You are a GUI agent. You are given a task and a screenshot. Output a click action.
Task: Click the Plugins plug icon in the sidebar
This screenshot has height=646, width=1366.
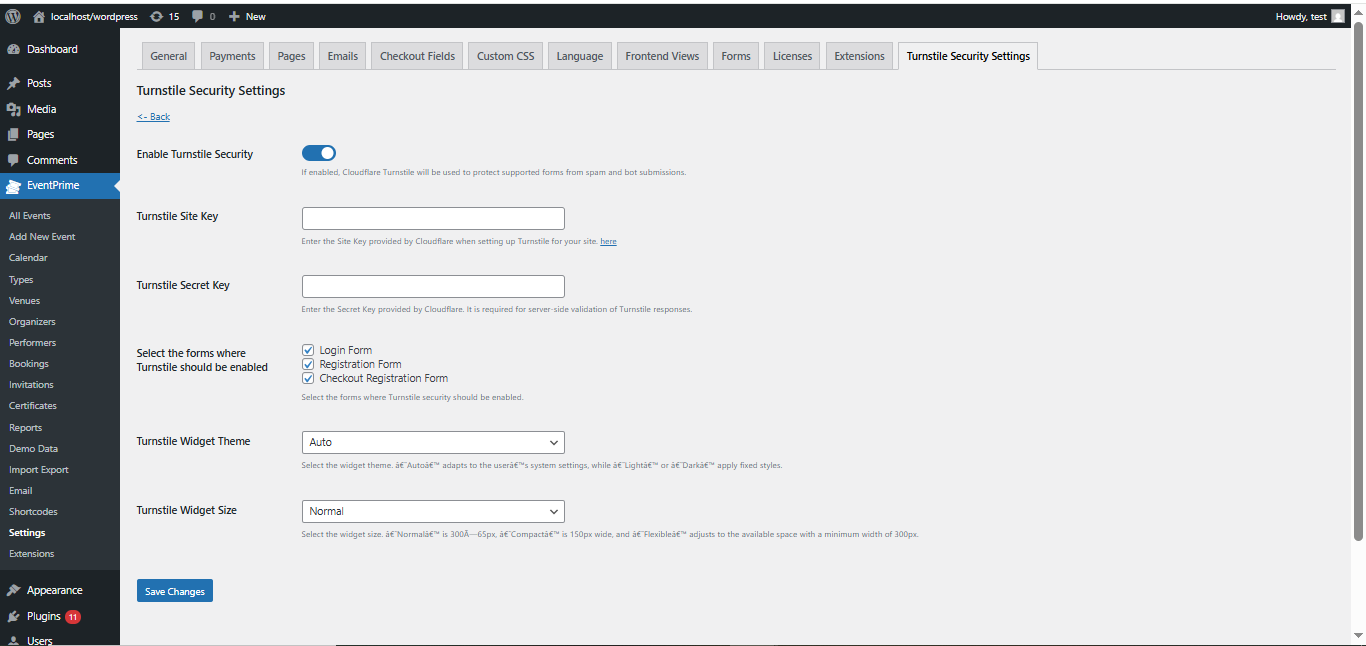pyautogui.click(x=13, y=616)
